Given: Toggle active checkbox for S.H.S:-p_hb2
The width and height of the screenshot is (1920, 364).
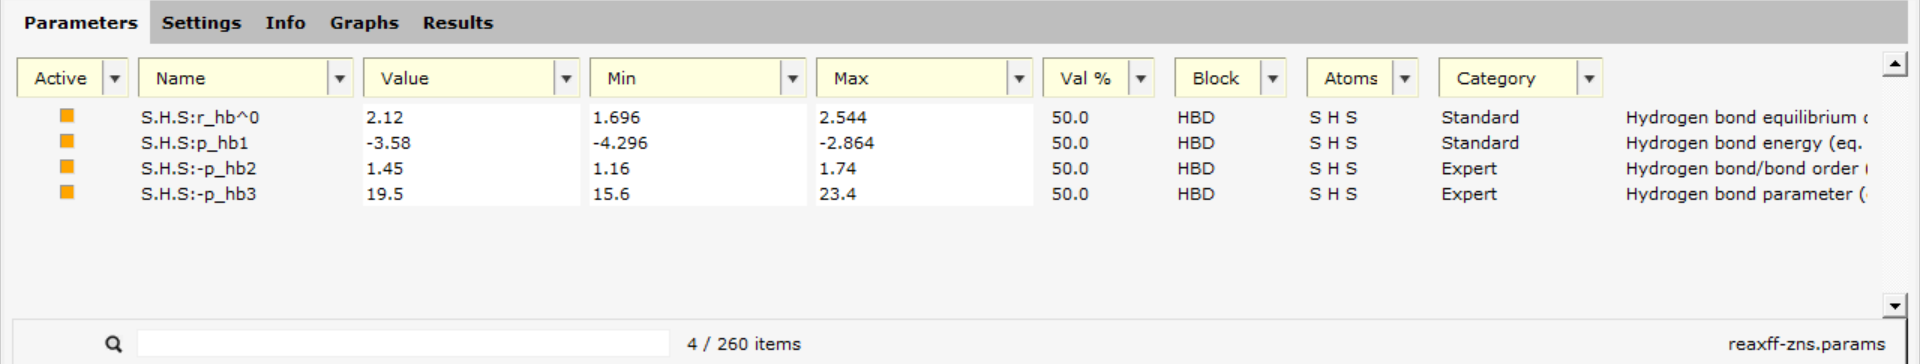Looking at the screenshot, I should (67, 167).
